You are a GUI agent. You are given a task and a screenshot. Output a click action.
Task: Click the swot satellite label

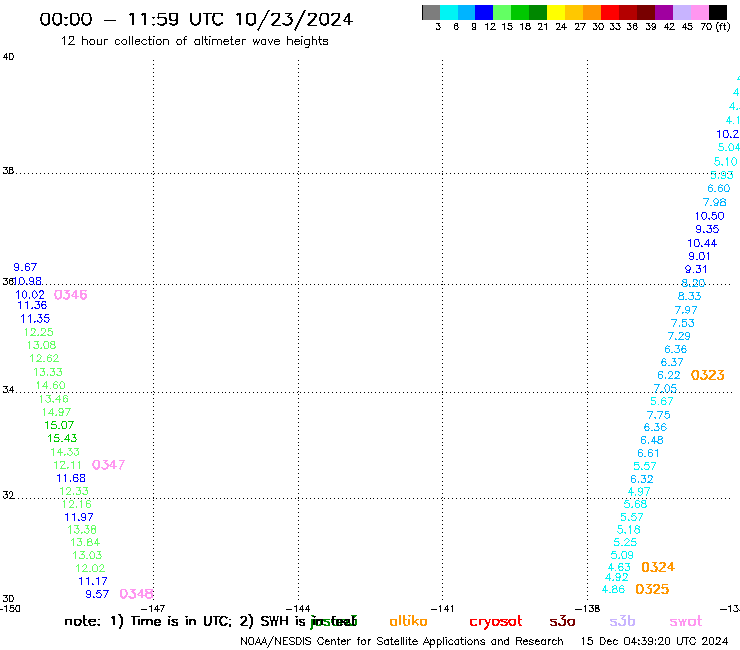(x=686, y=622)
